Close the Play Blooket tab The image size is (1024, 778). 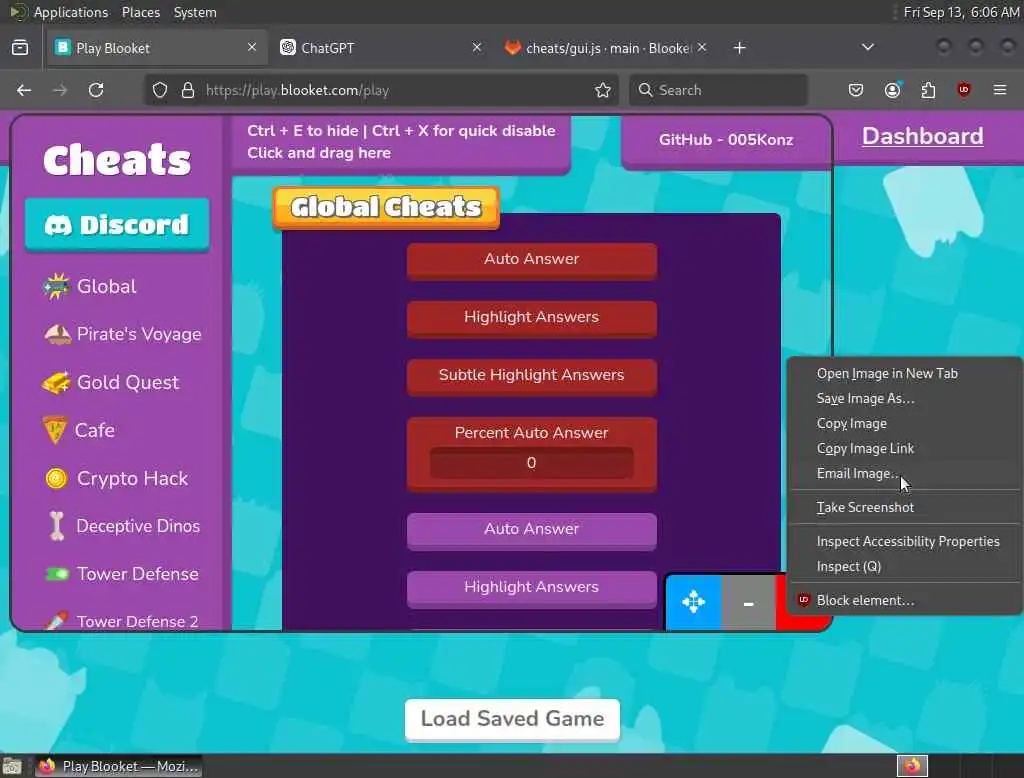click(251, 47)
